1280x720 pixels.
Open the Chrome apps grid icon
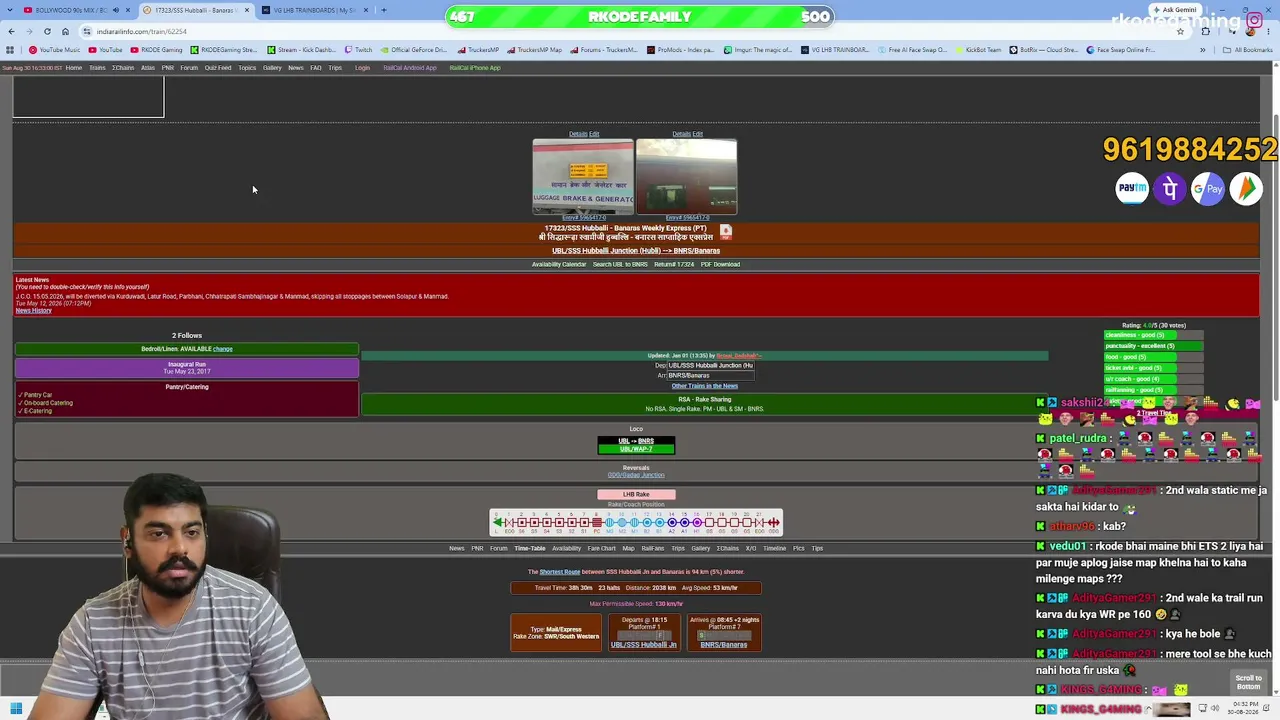click(x=11, y=50)
